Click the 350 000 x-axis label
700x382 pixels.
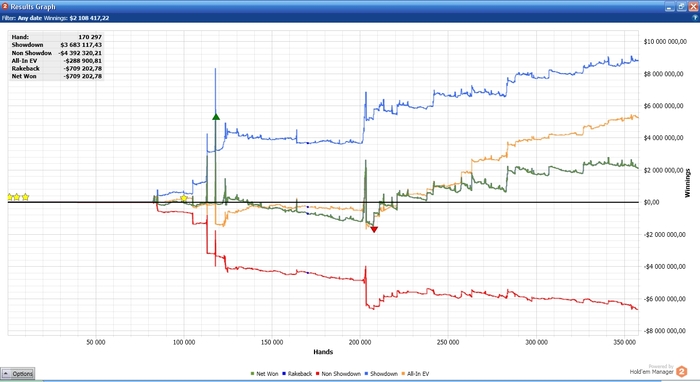624,342
